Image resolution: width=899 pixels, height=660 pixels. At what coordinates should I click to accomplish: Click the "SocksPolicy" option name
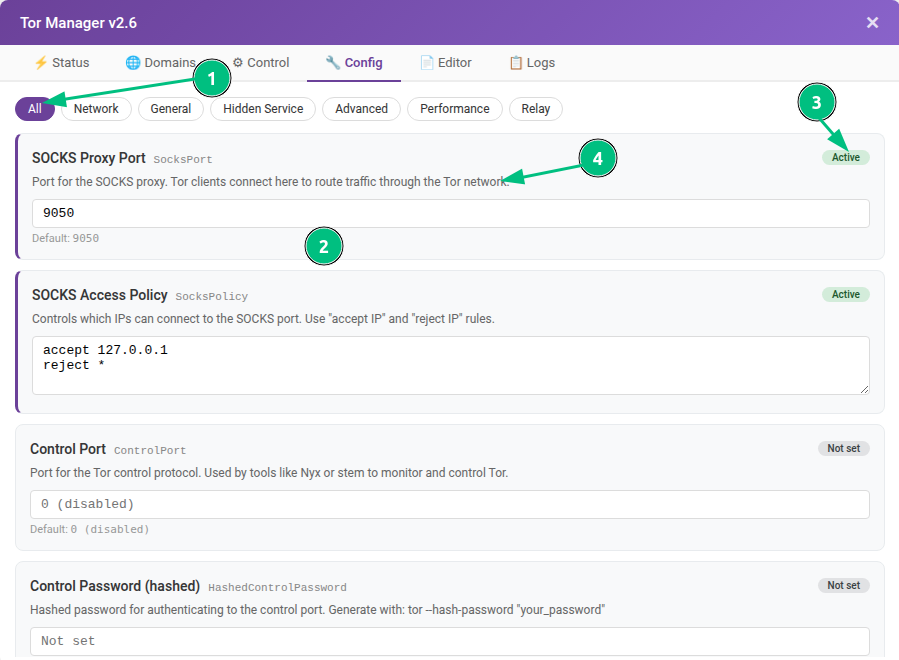click(x=212, y=296)
